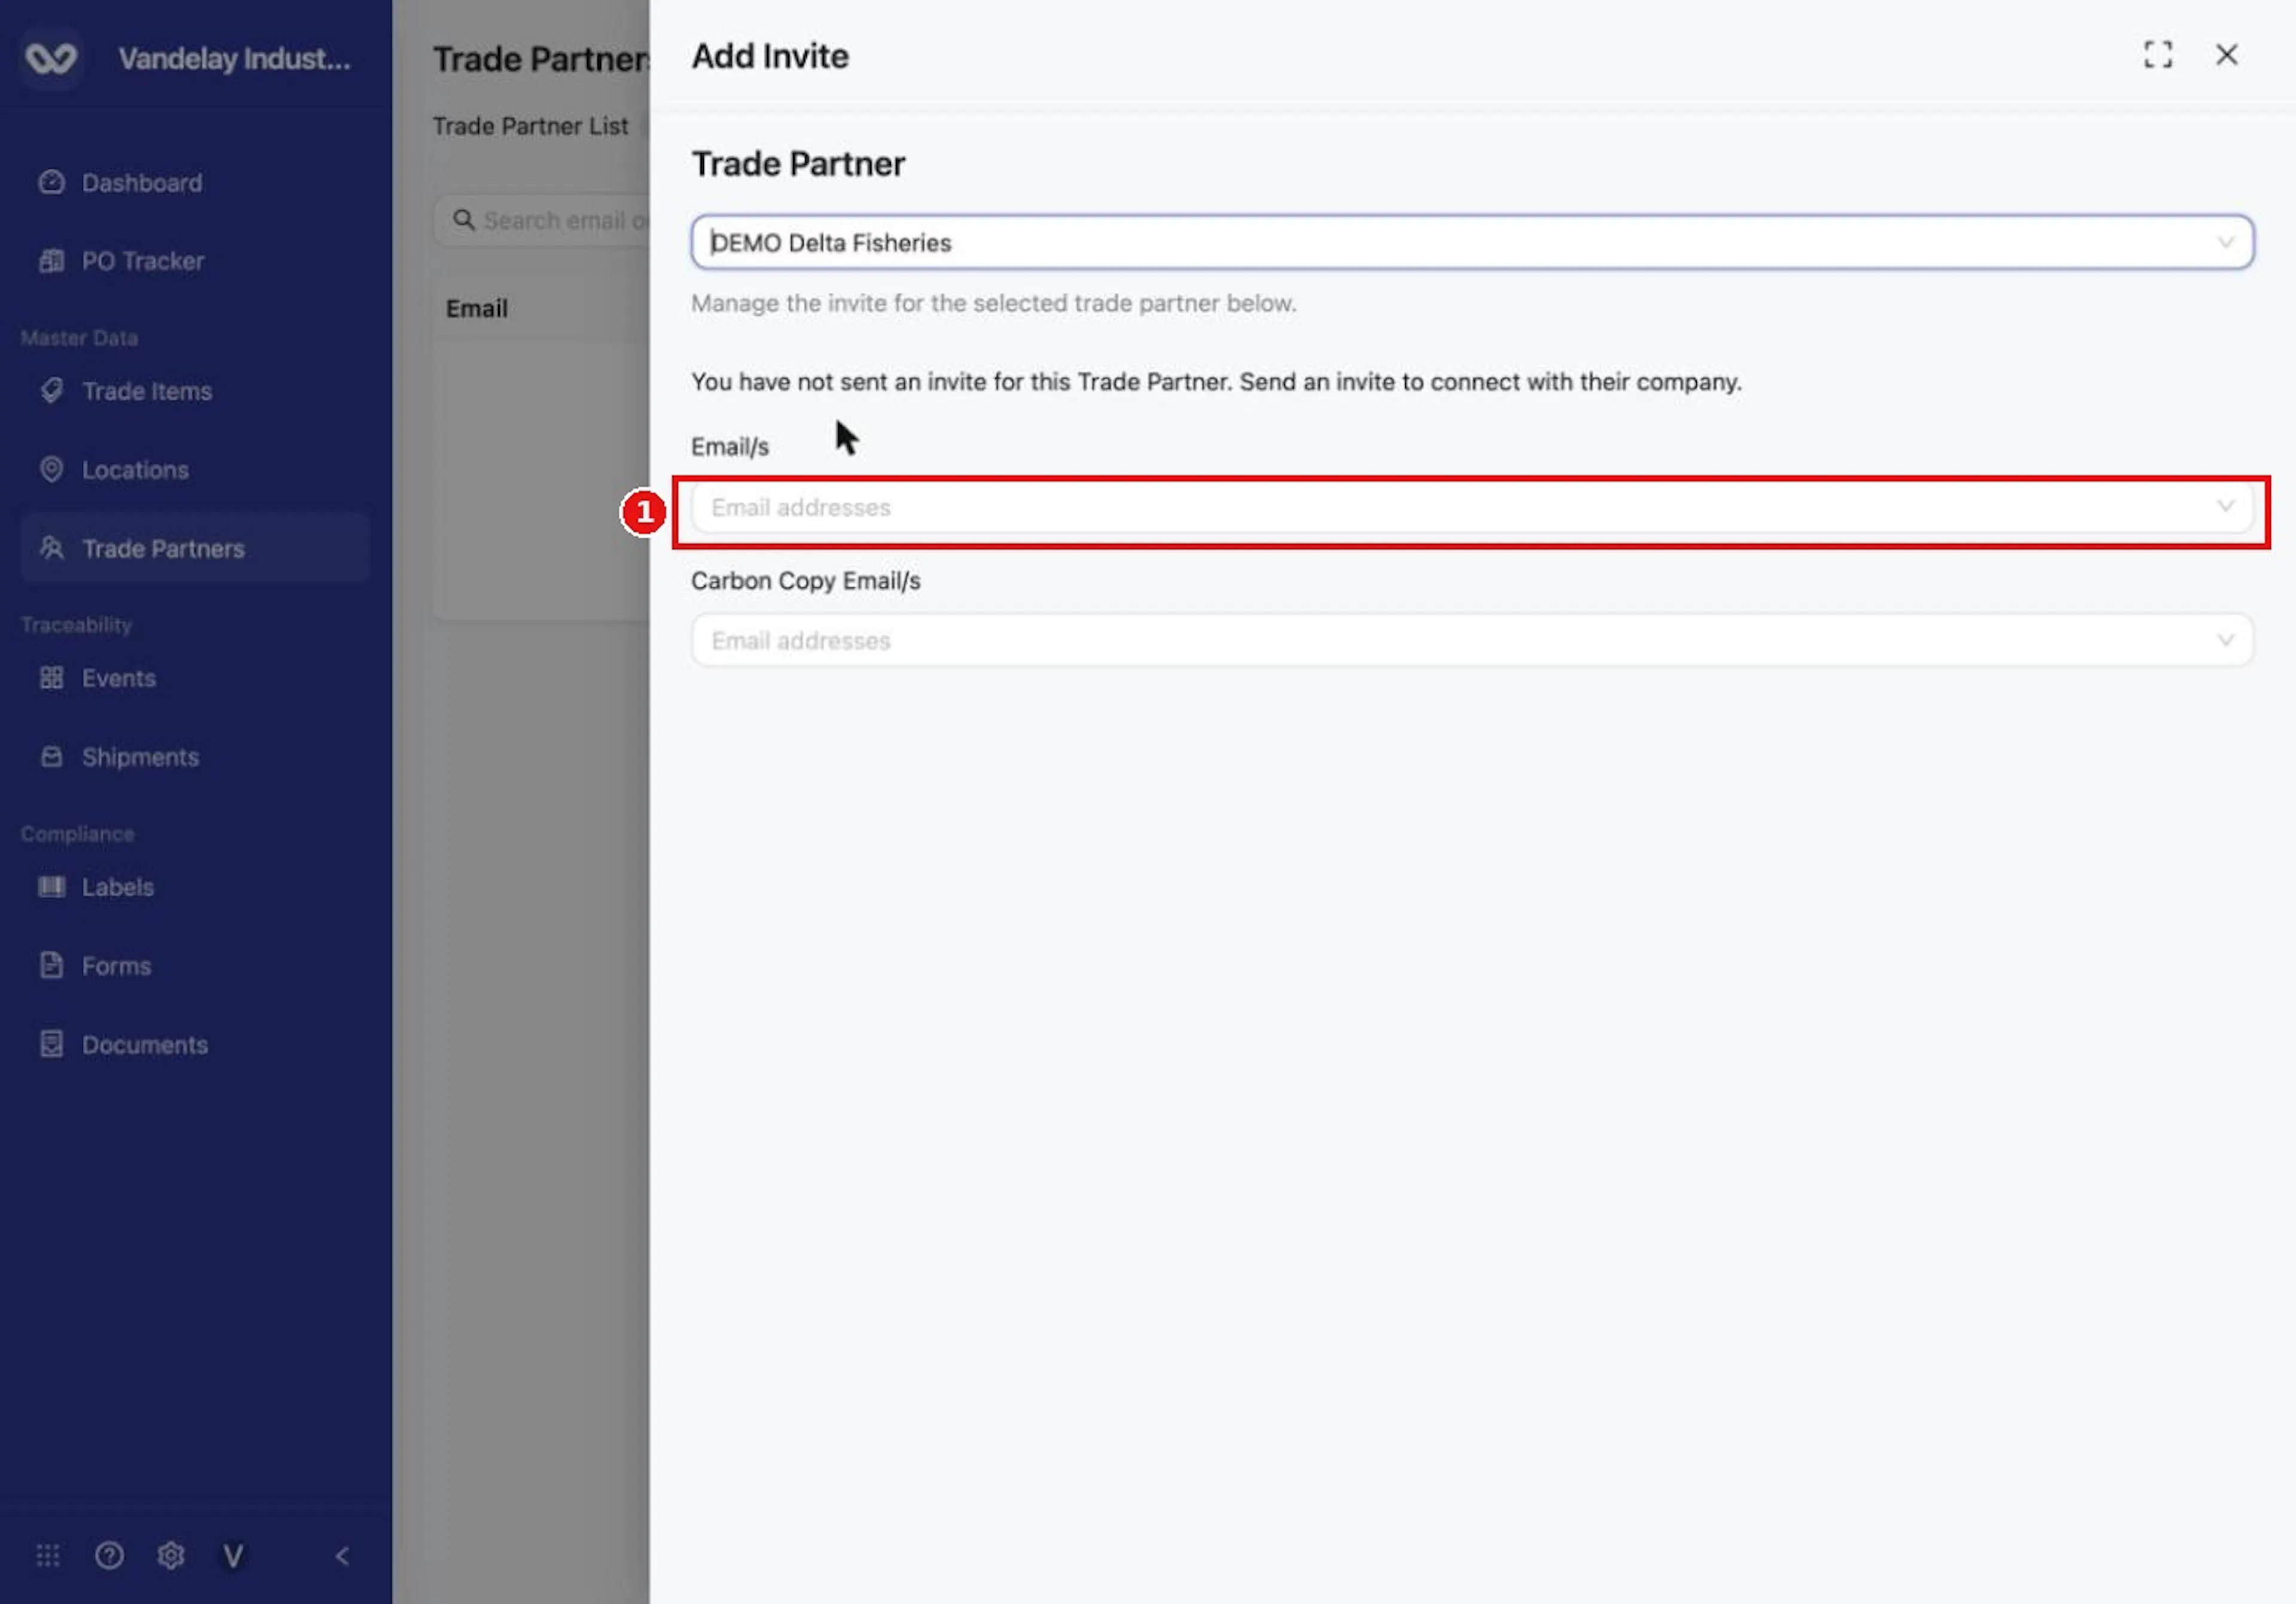Expand the Add Invite panel to fullscreen
The image size is (2296, 1604).
pos(2158,55)
